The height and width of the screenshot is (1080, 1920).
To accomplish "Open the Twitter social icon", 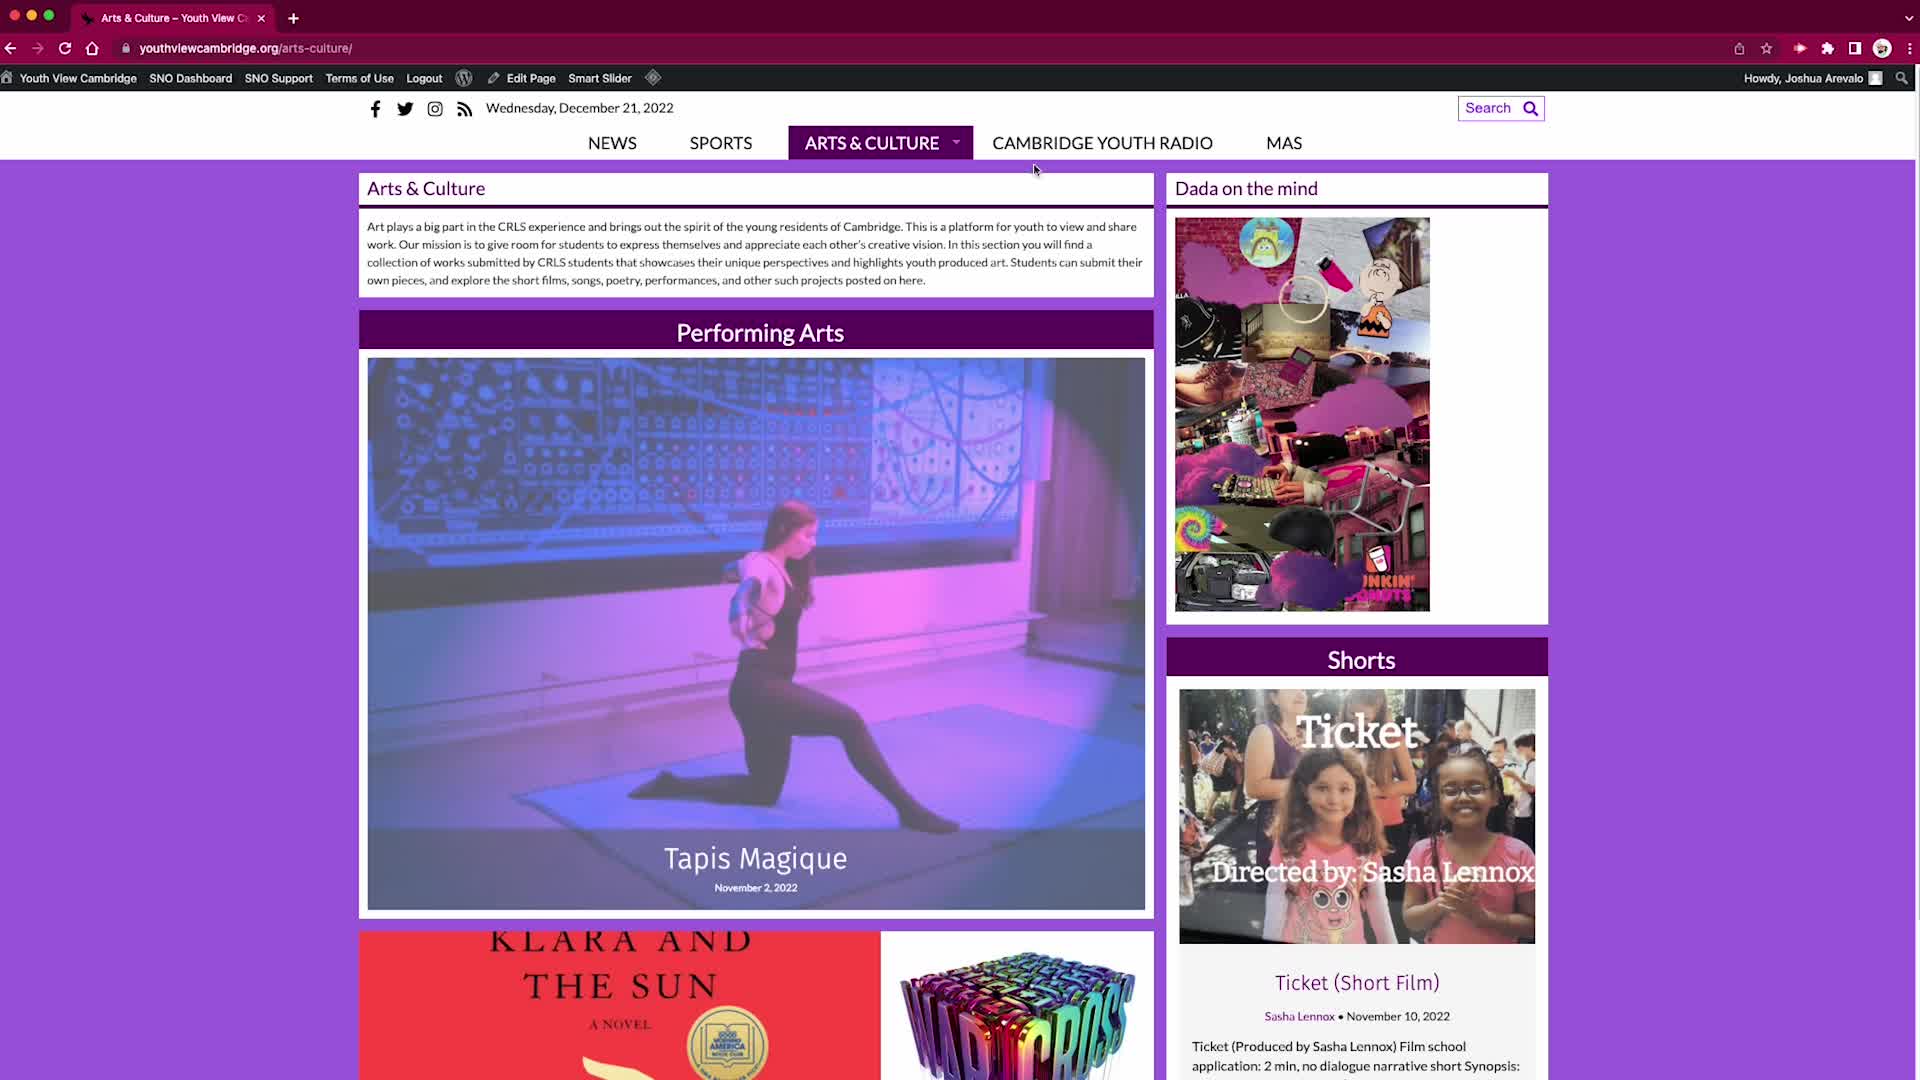I will click(x=405, y=109).
